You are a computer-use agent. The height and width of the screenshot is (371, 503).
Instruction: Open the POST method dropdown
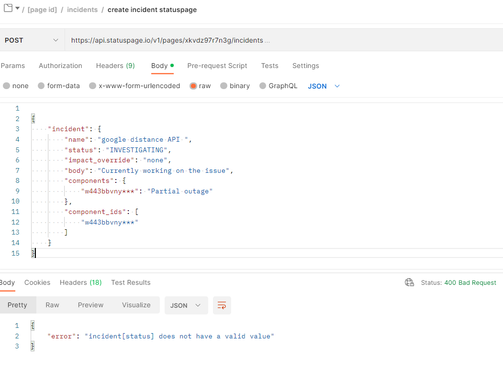point(32,40)
